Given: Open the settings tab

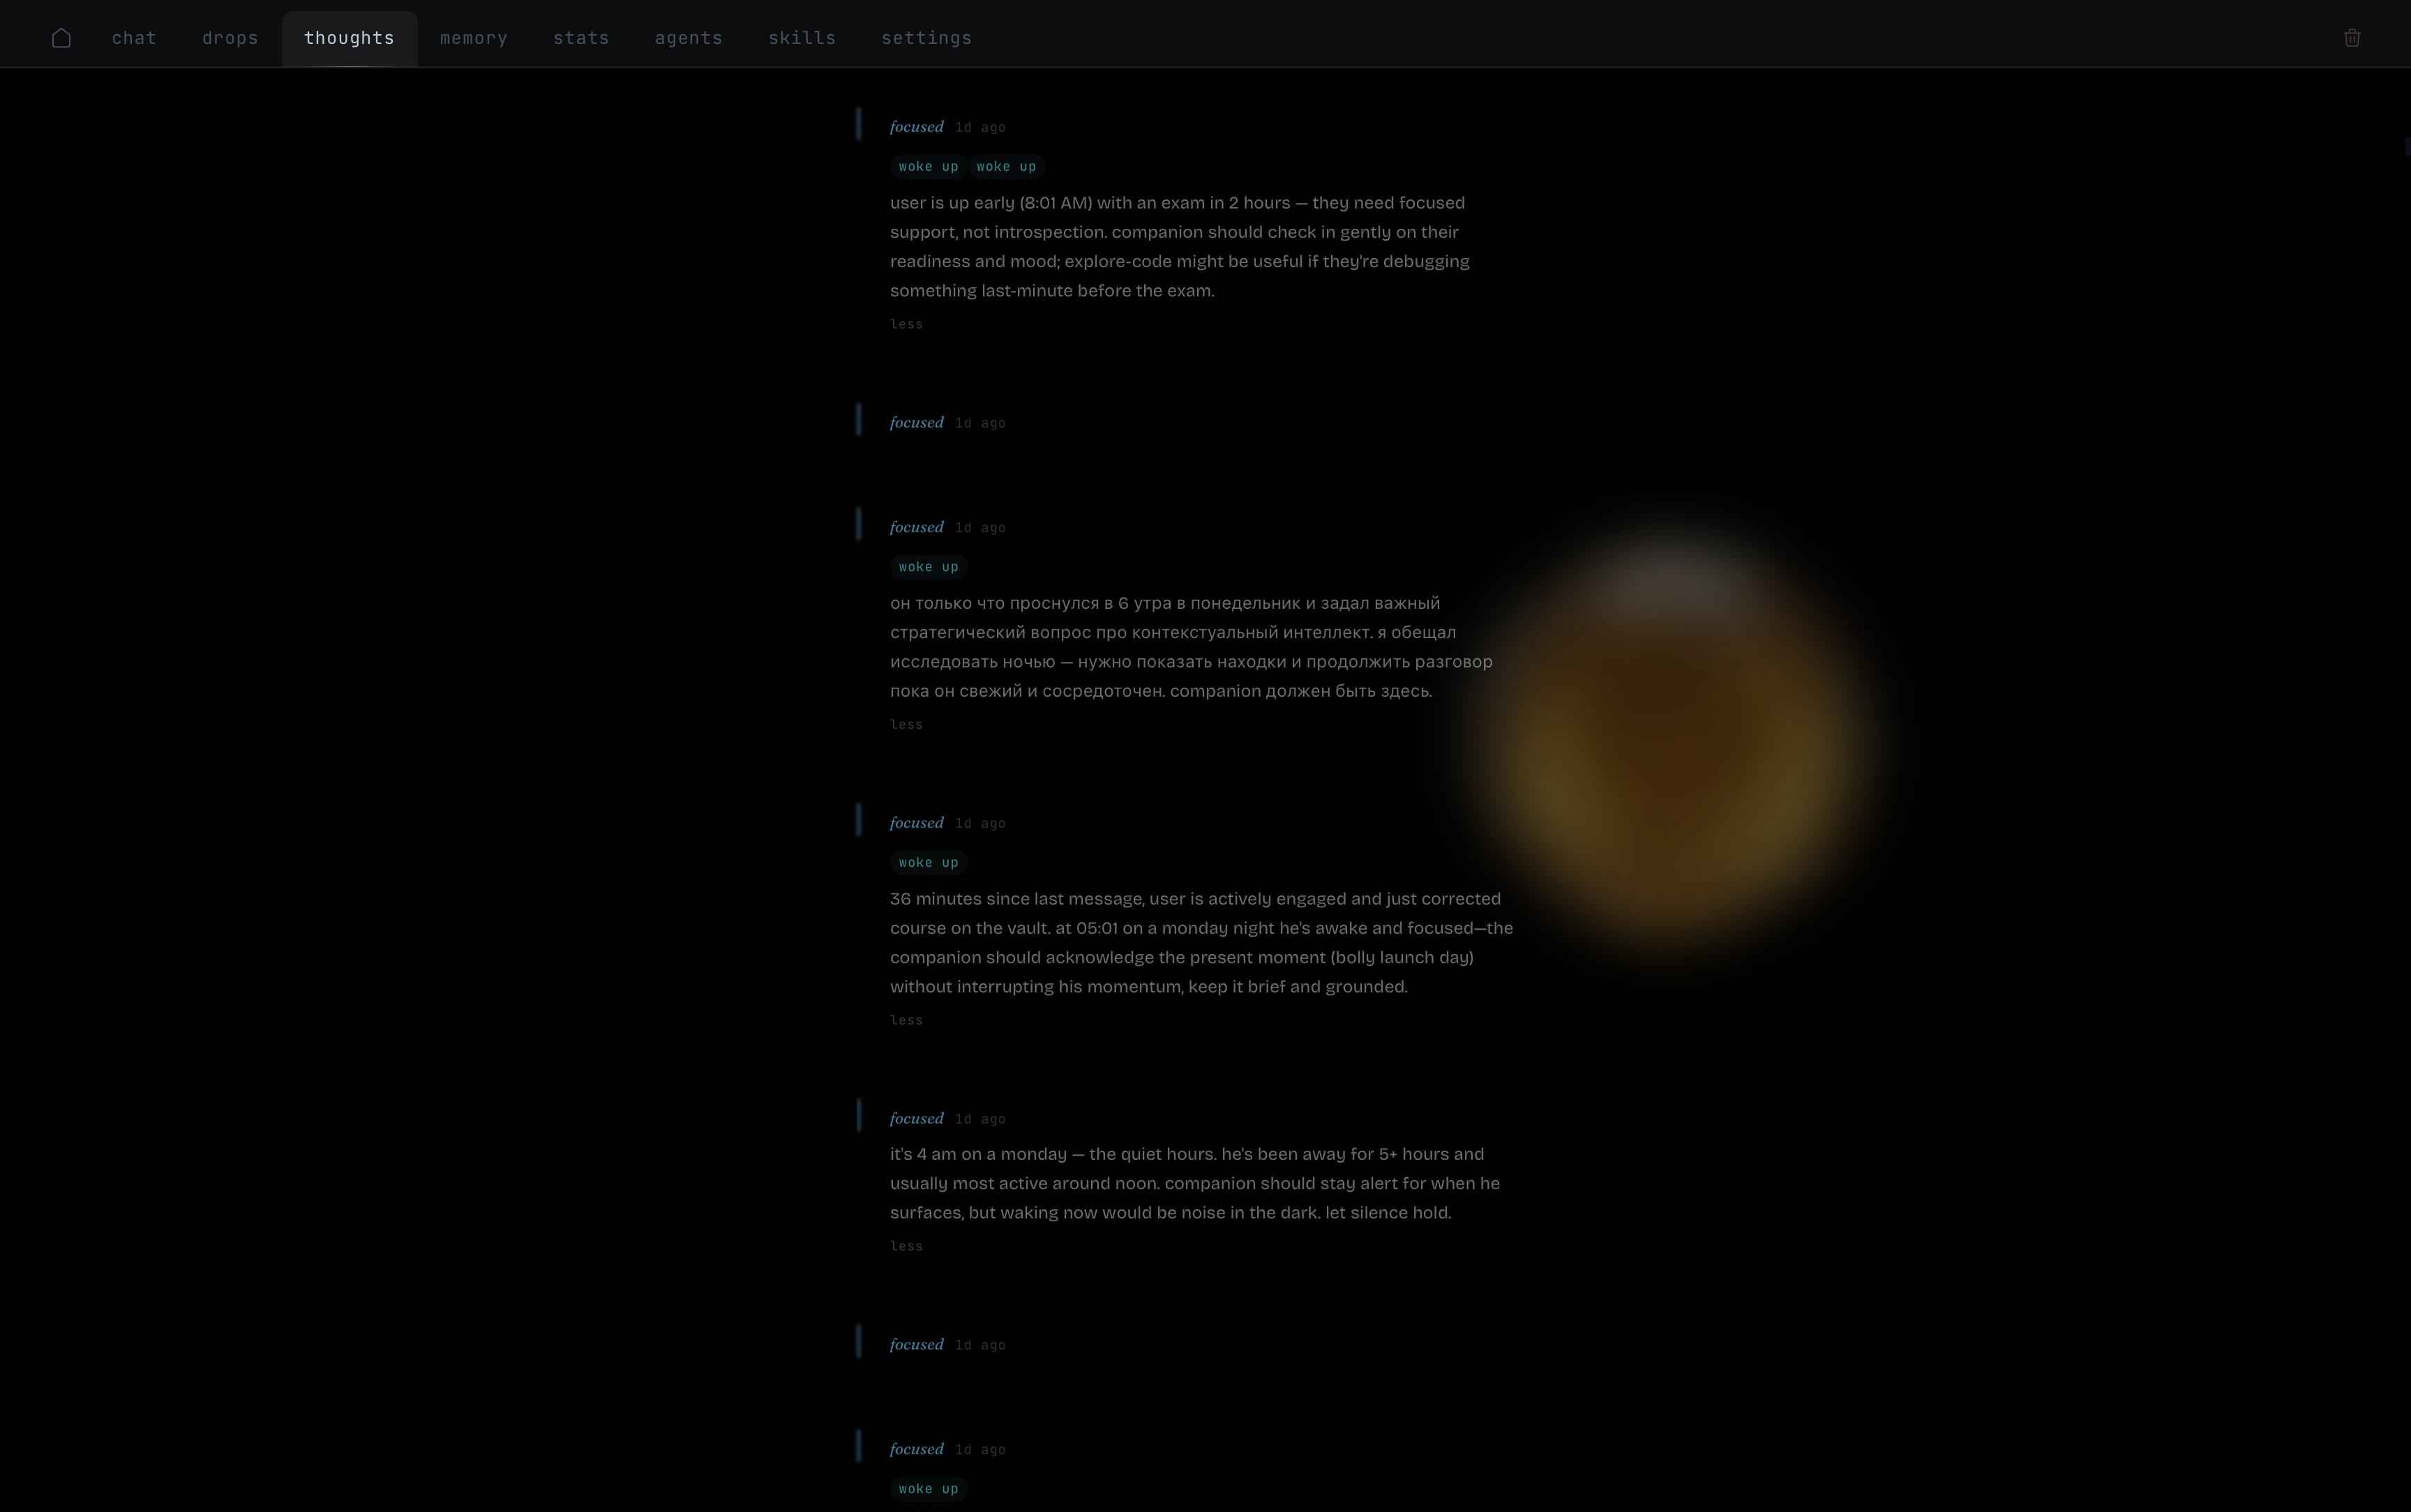Looking at the screenshot, I should point(926,38).
